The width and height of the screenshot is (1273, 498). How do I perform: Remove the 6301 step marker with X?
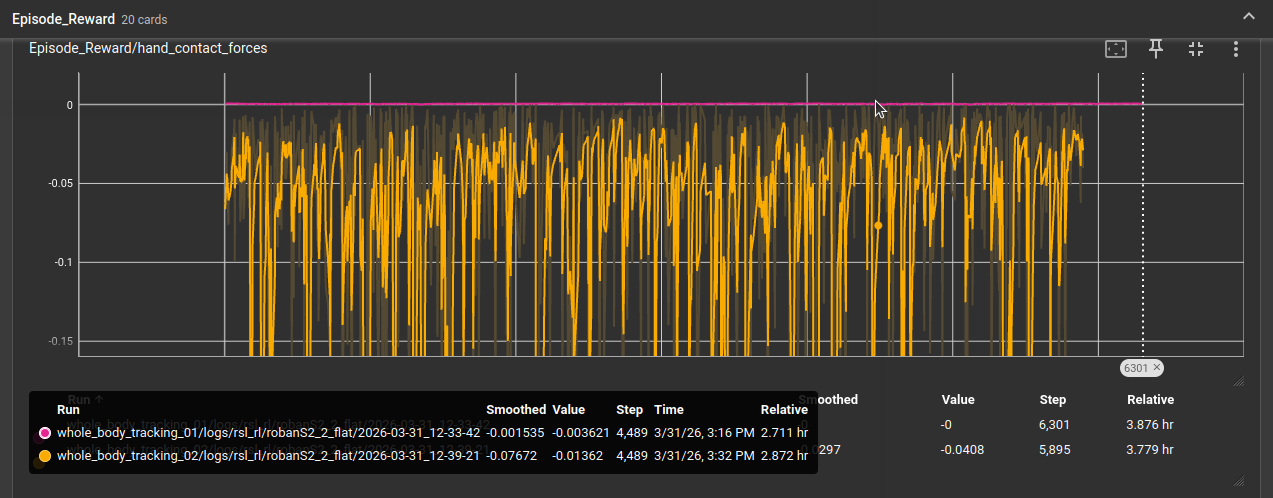point(1157,368)
